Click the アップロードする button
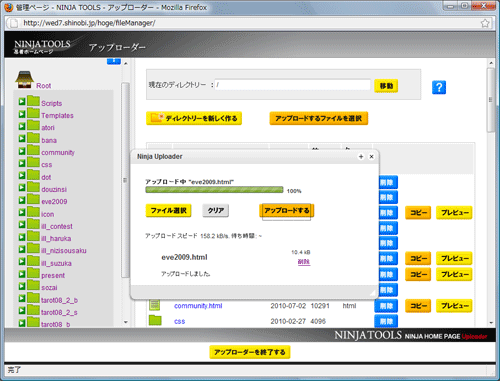500x381 pixels. coord(287,211)
